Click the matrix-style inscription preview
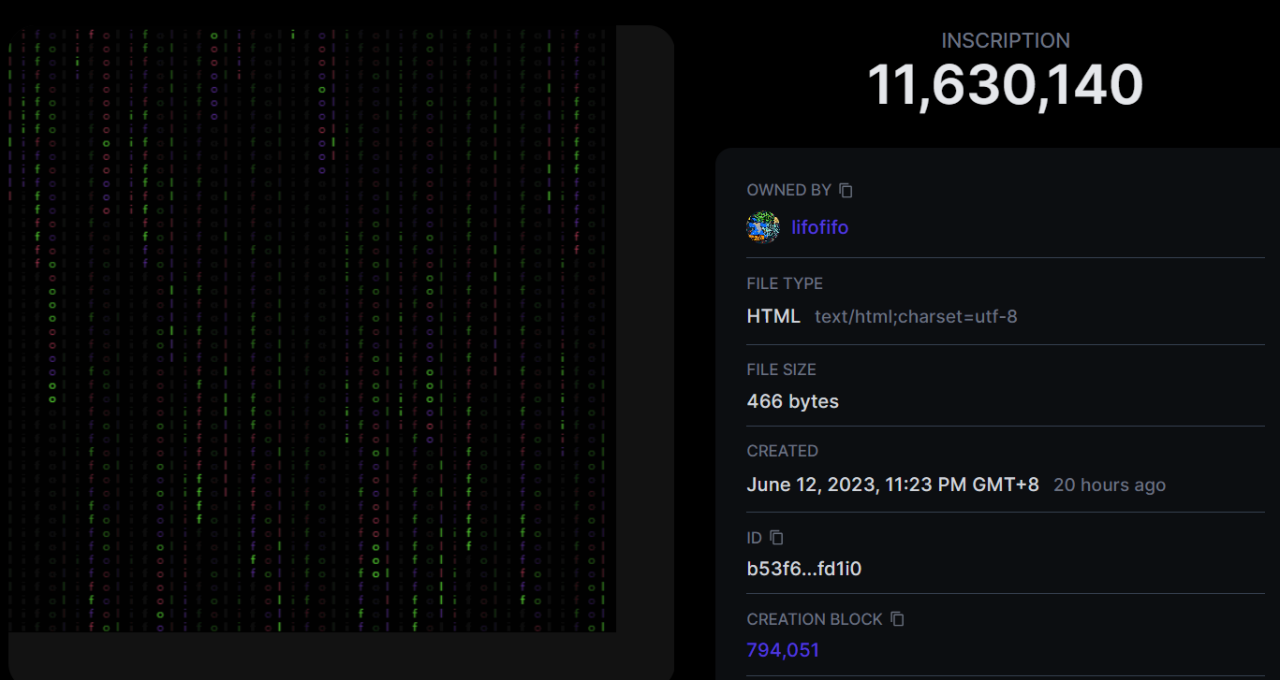Screen dimensions: 1280x680 [x=310, y=330]
